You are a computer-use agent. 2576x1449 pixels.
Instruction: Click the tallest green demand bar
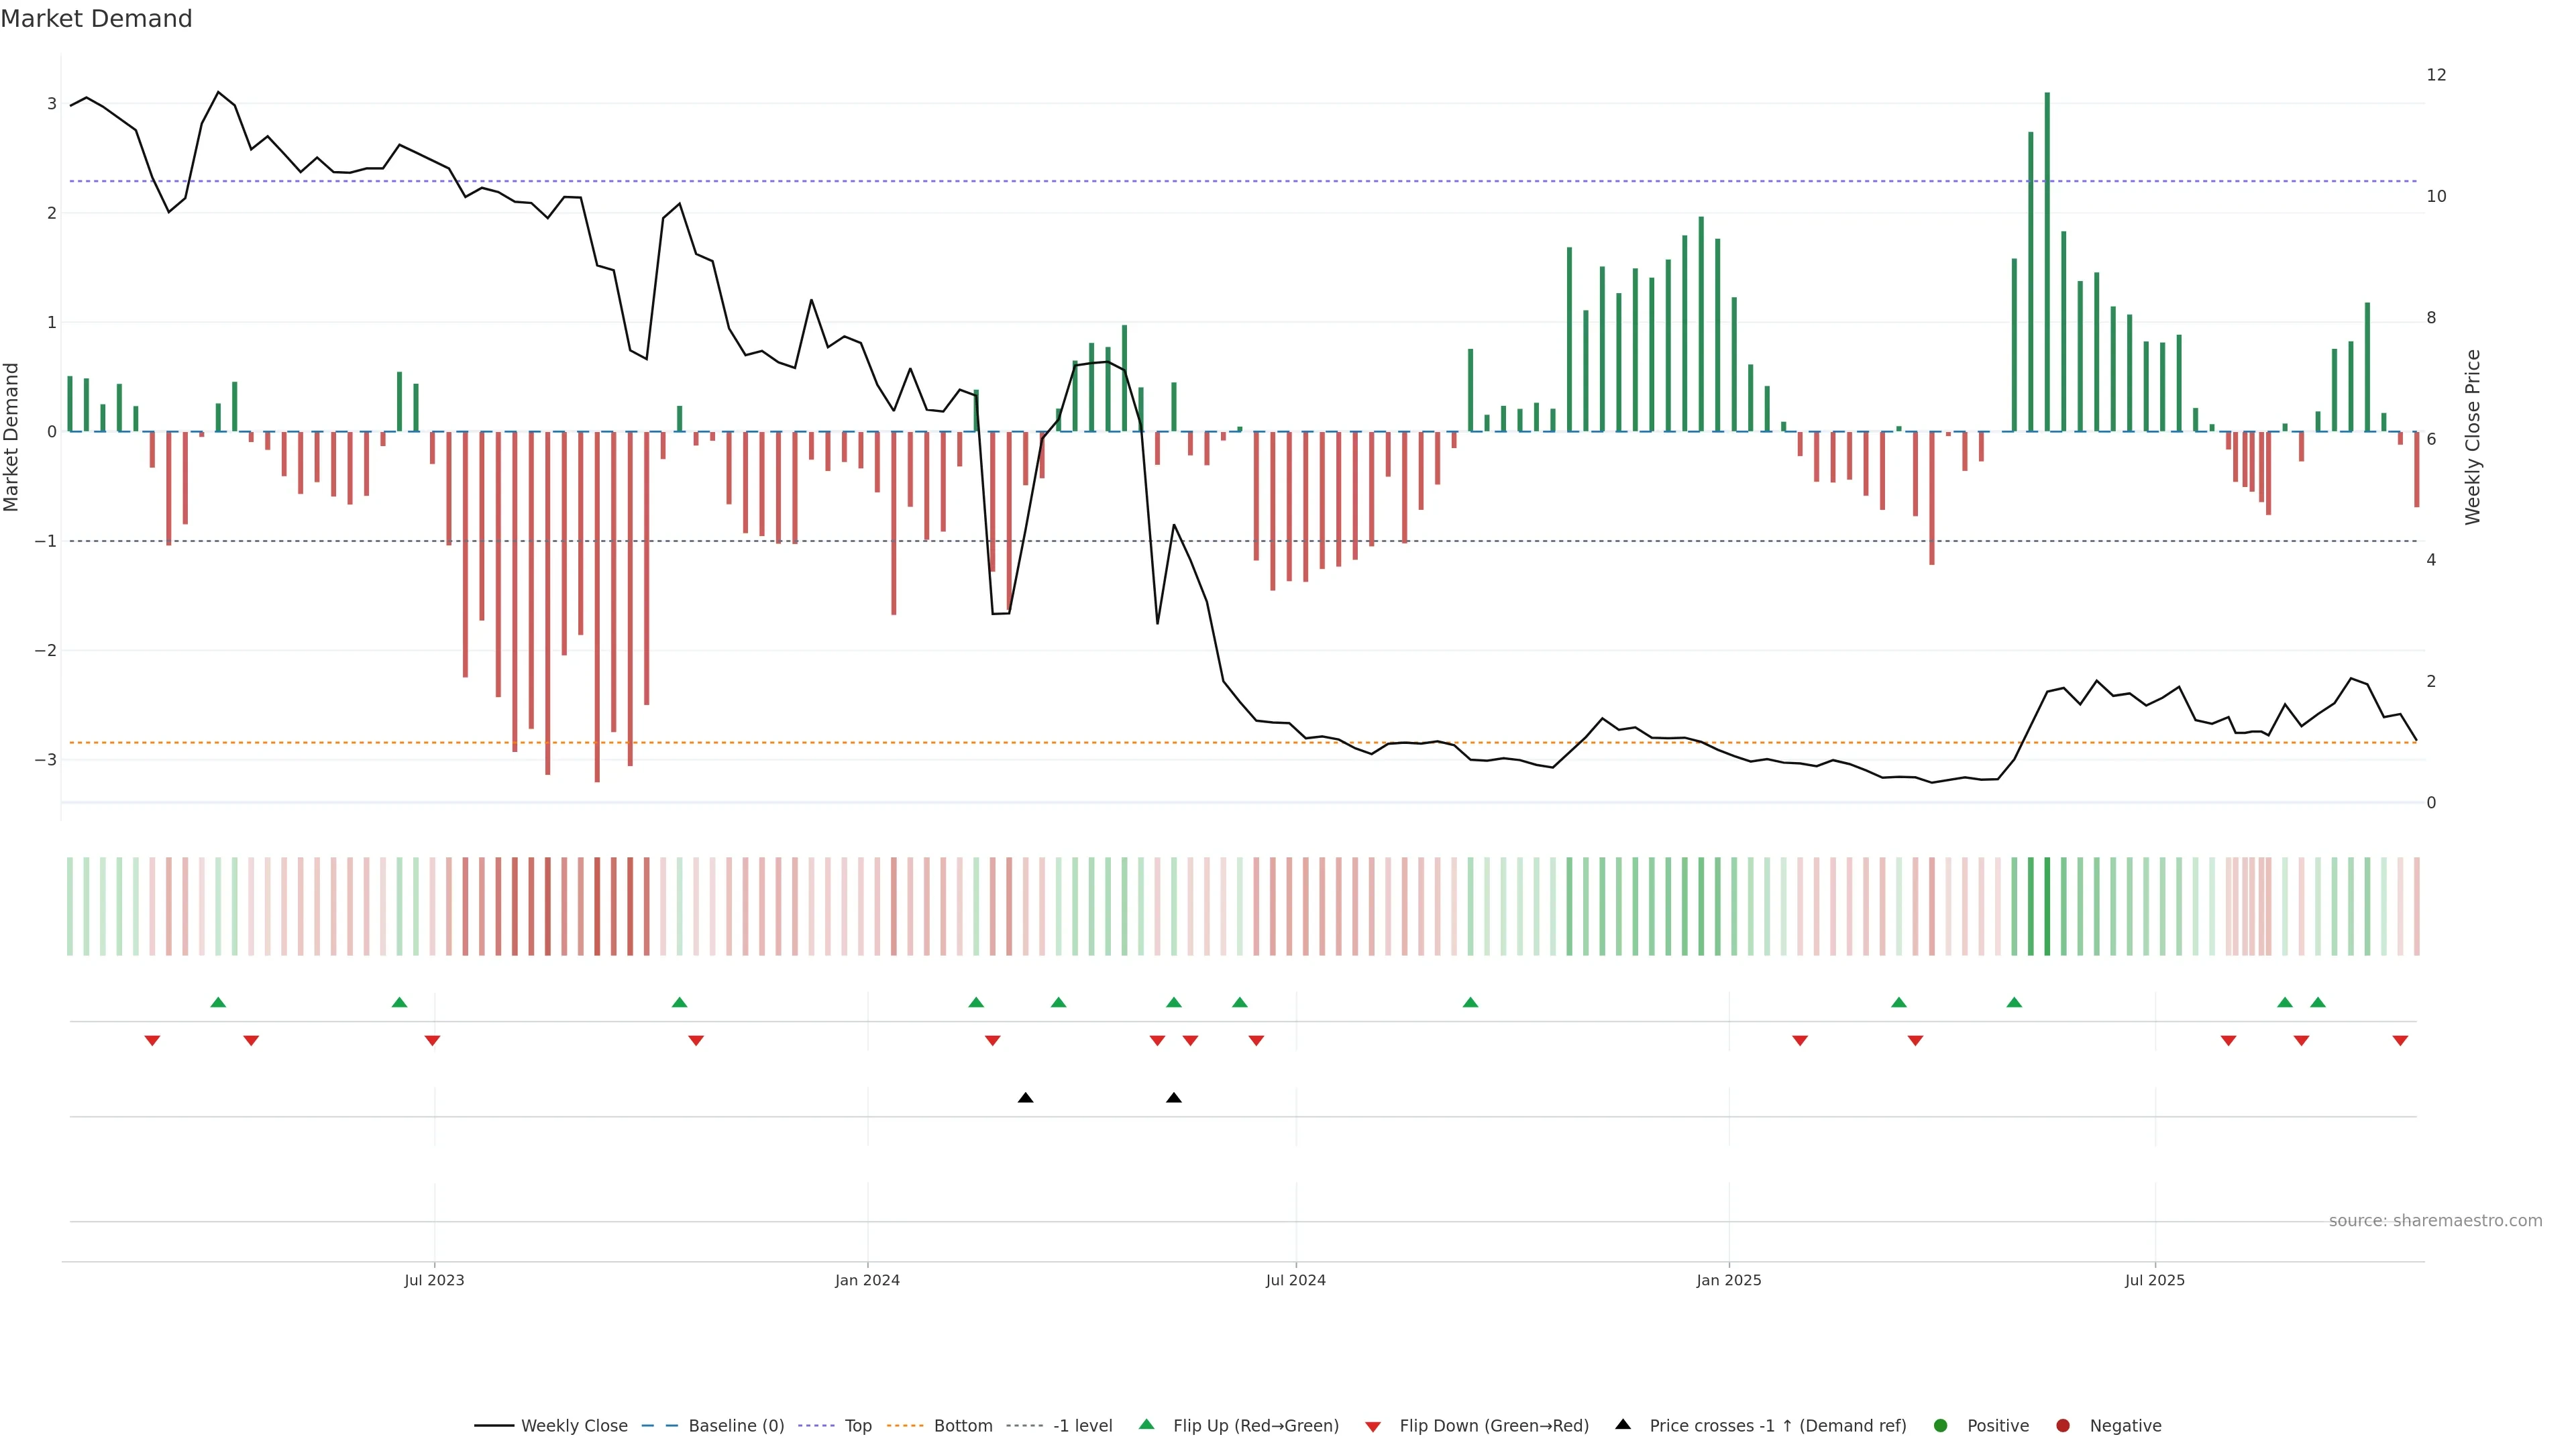point(2047,260)
